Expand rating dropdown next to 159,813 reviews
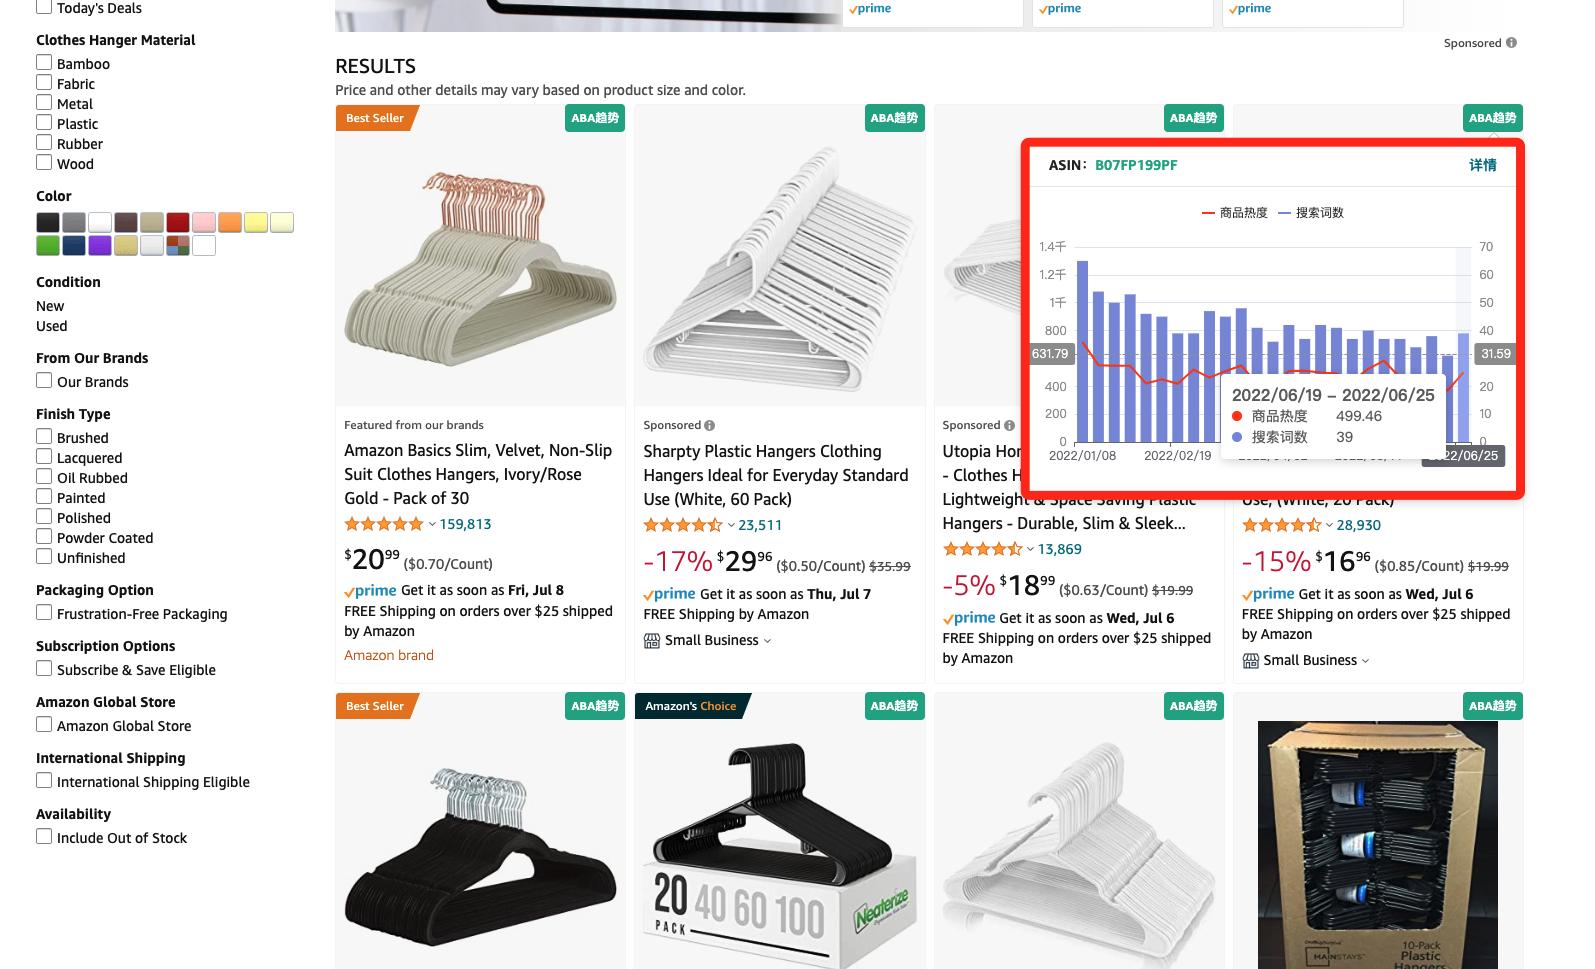1595x969 pixels. click(x=432, y=524)
